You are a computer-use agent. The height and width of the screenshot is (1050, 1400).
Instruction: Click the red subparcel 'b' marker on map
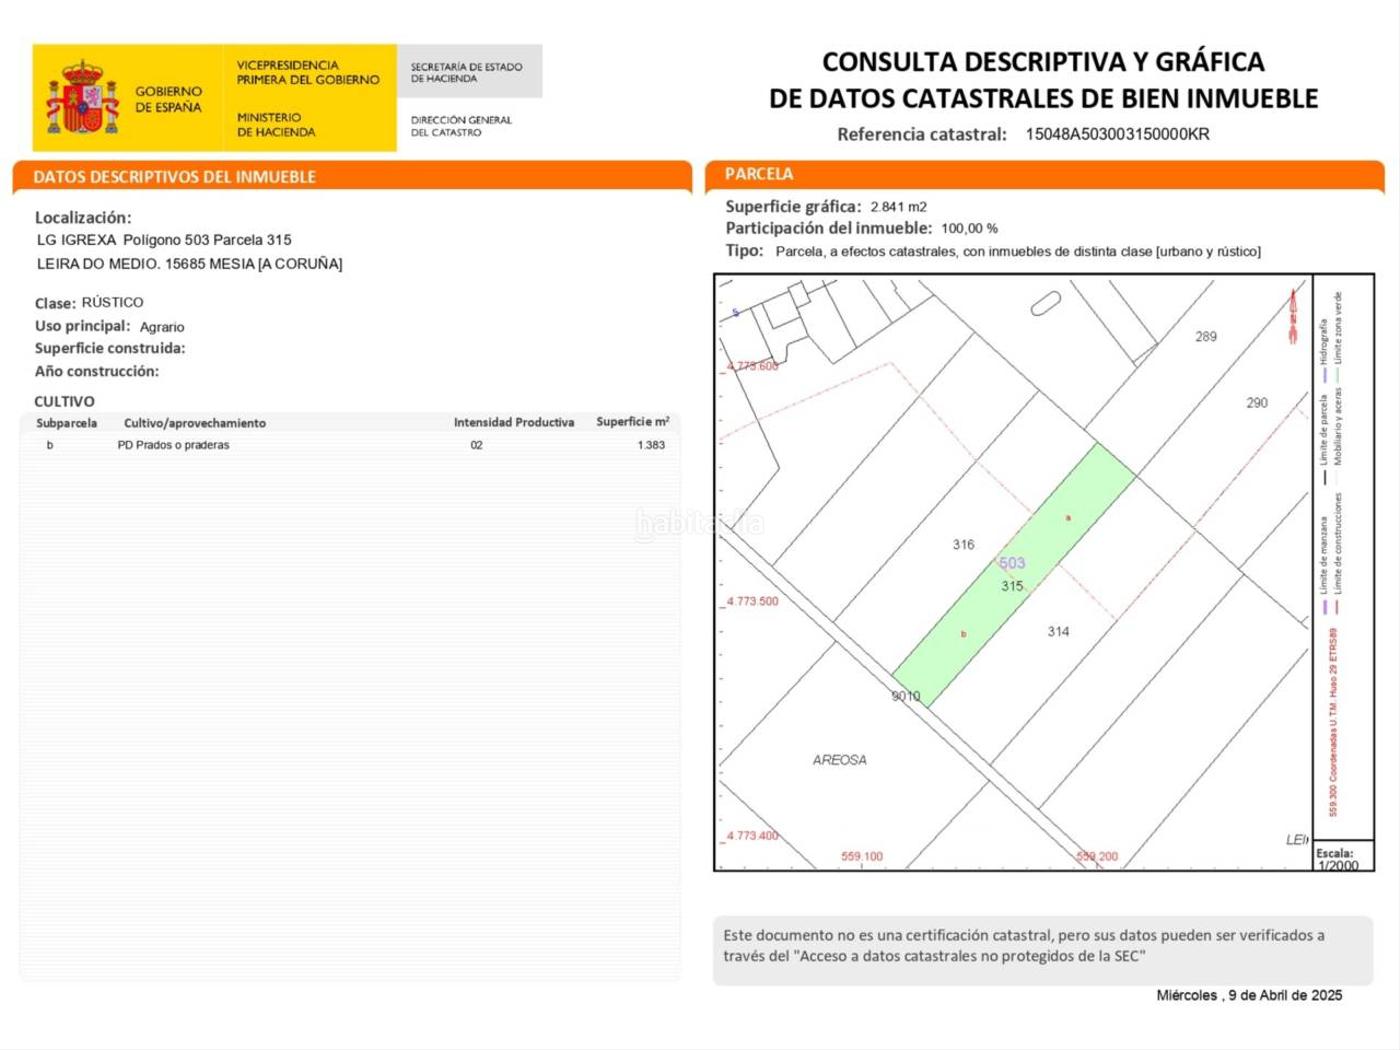[x=964, y=634]
